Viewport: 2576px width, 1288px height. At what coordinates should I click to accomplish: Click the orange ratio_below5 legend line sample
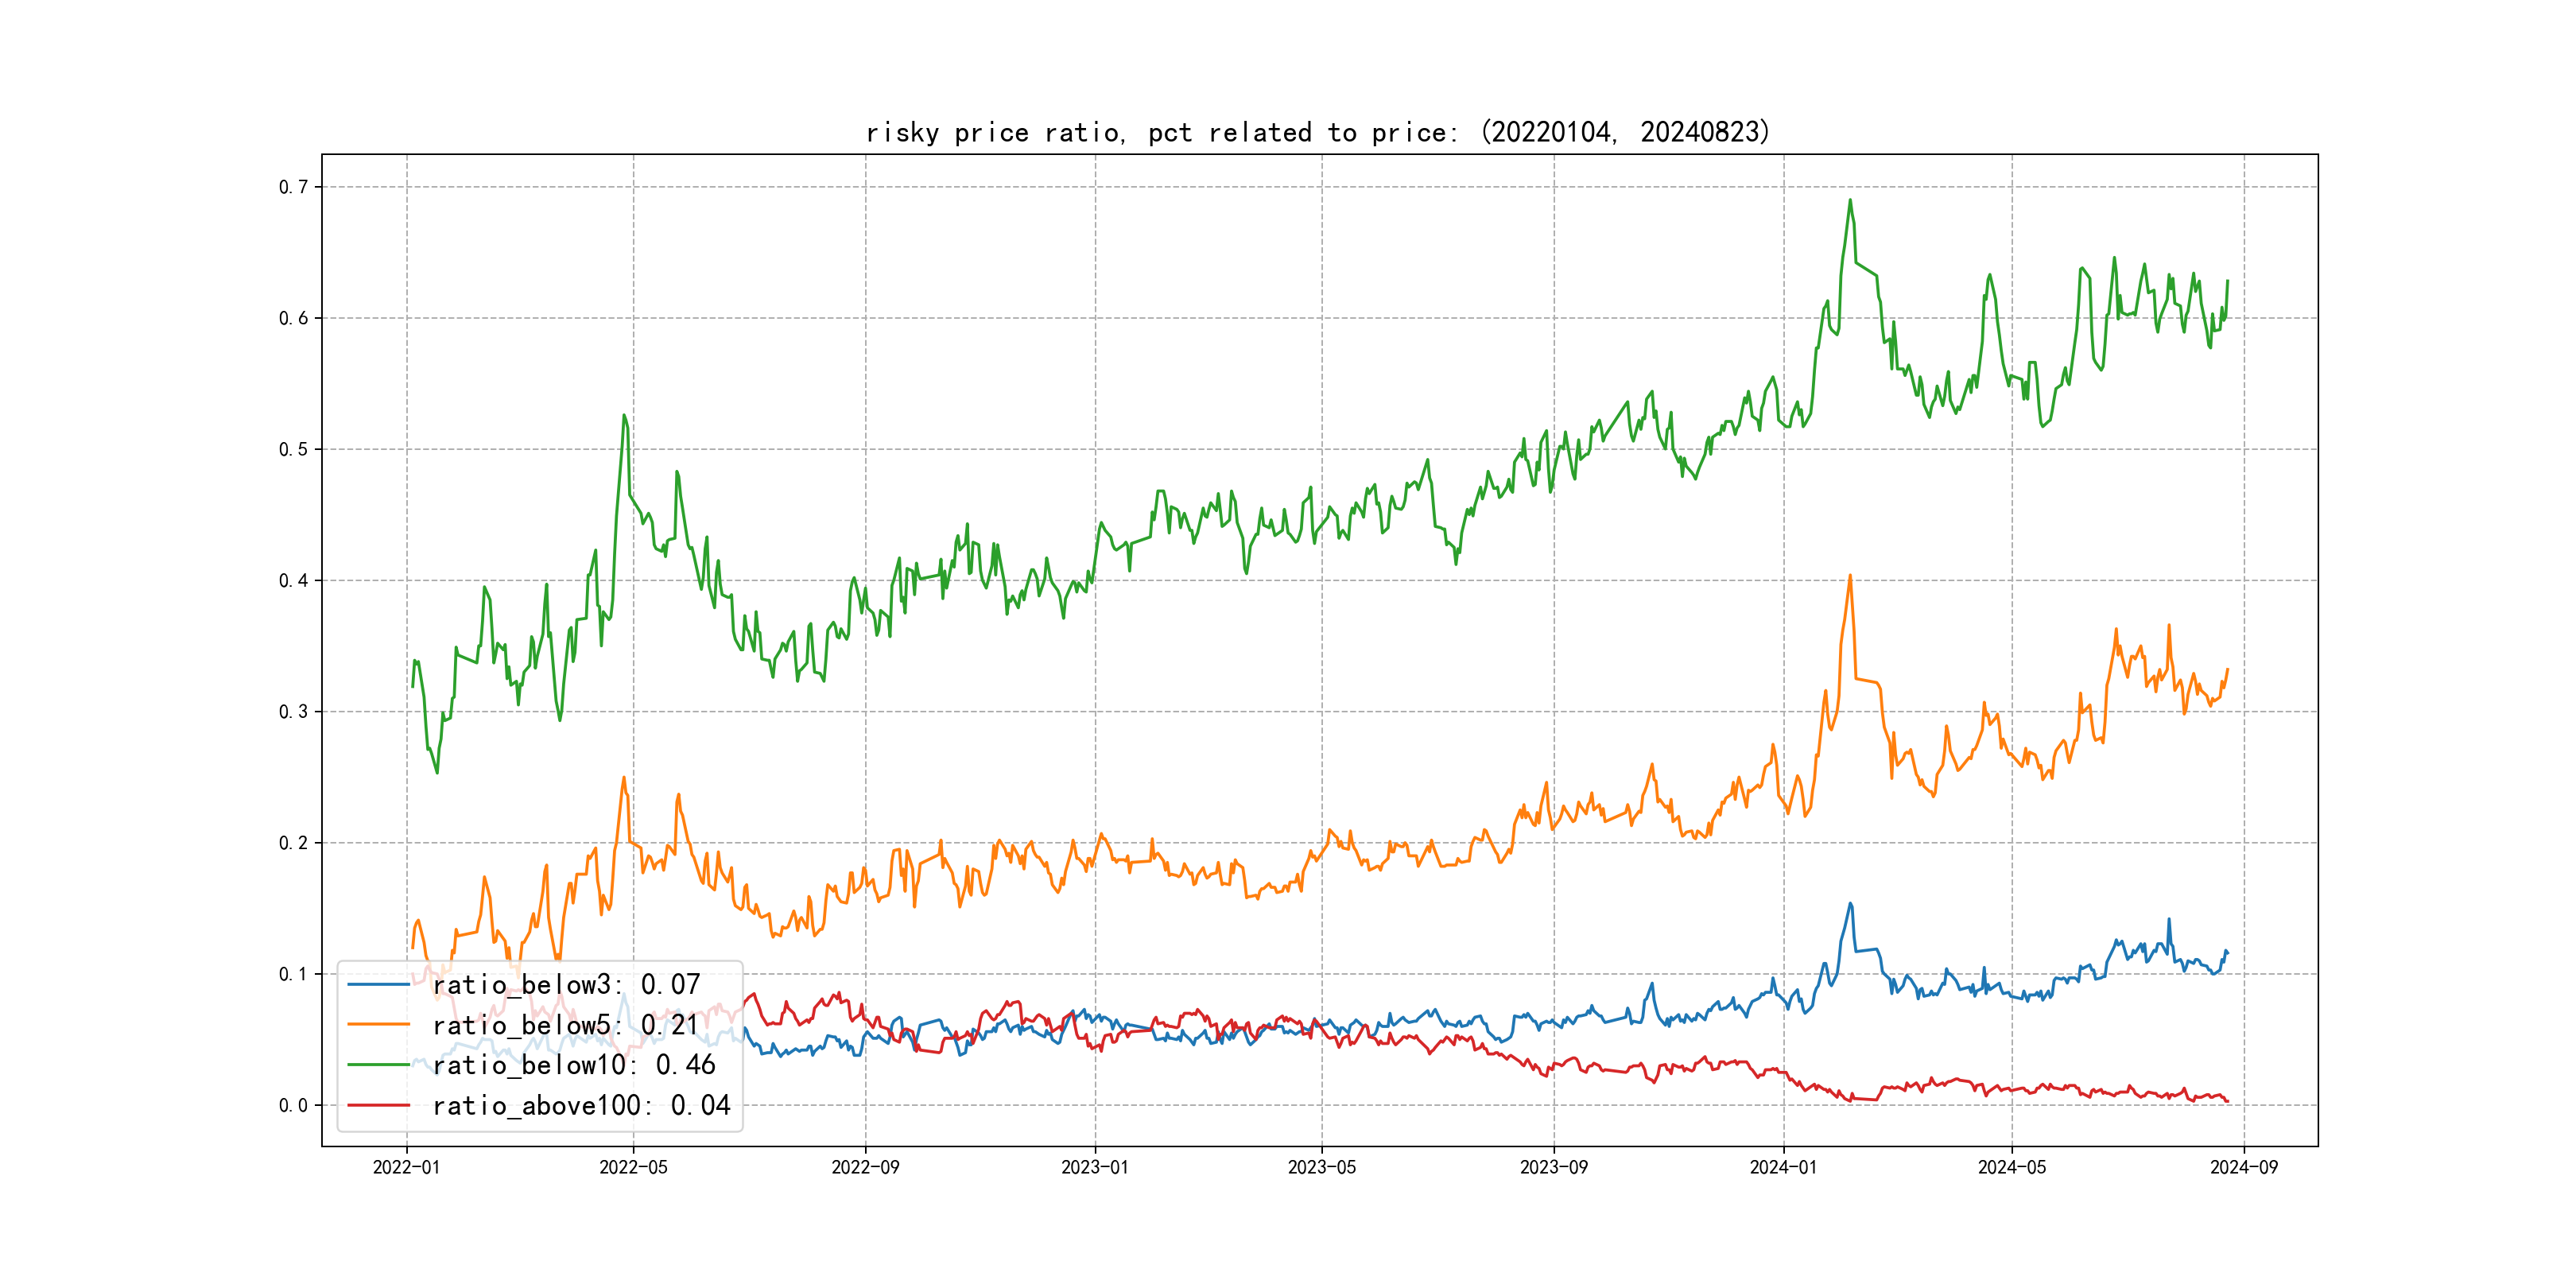[378, 1025]
